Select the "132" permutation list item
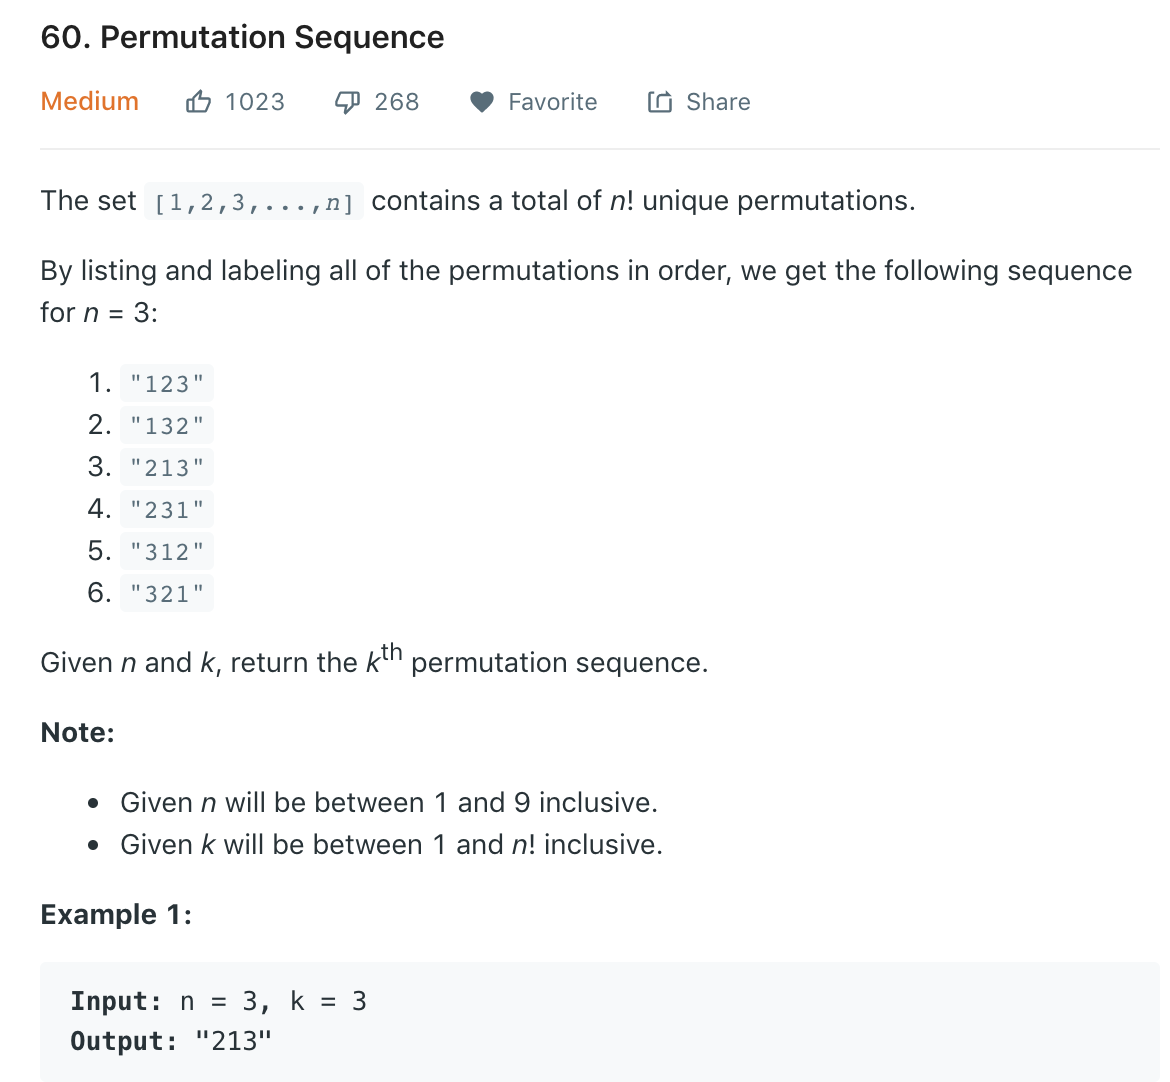The height and width of the screenshot is (1082, 1170). tap(167, 426)
